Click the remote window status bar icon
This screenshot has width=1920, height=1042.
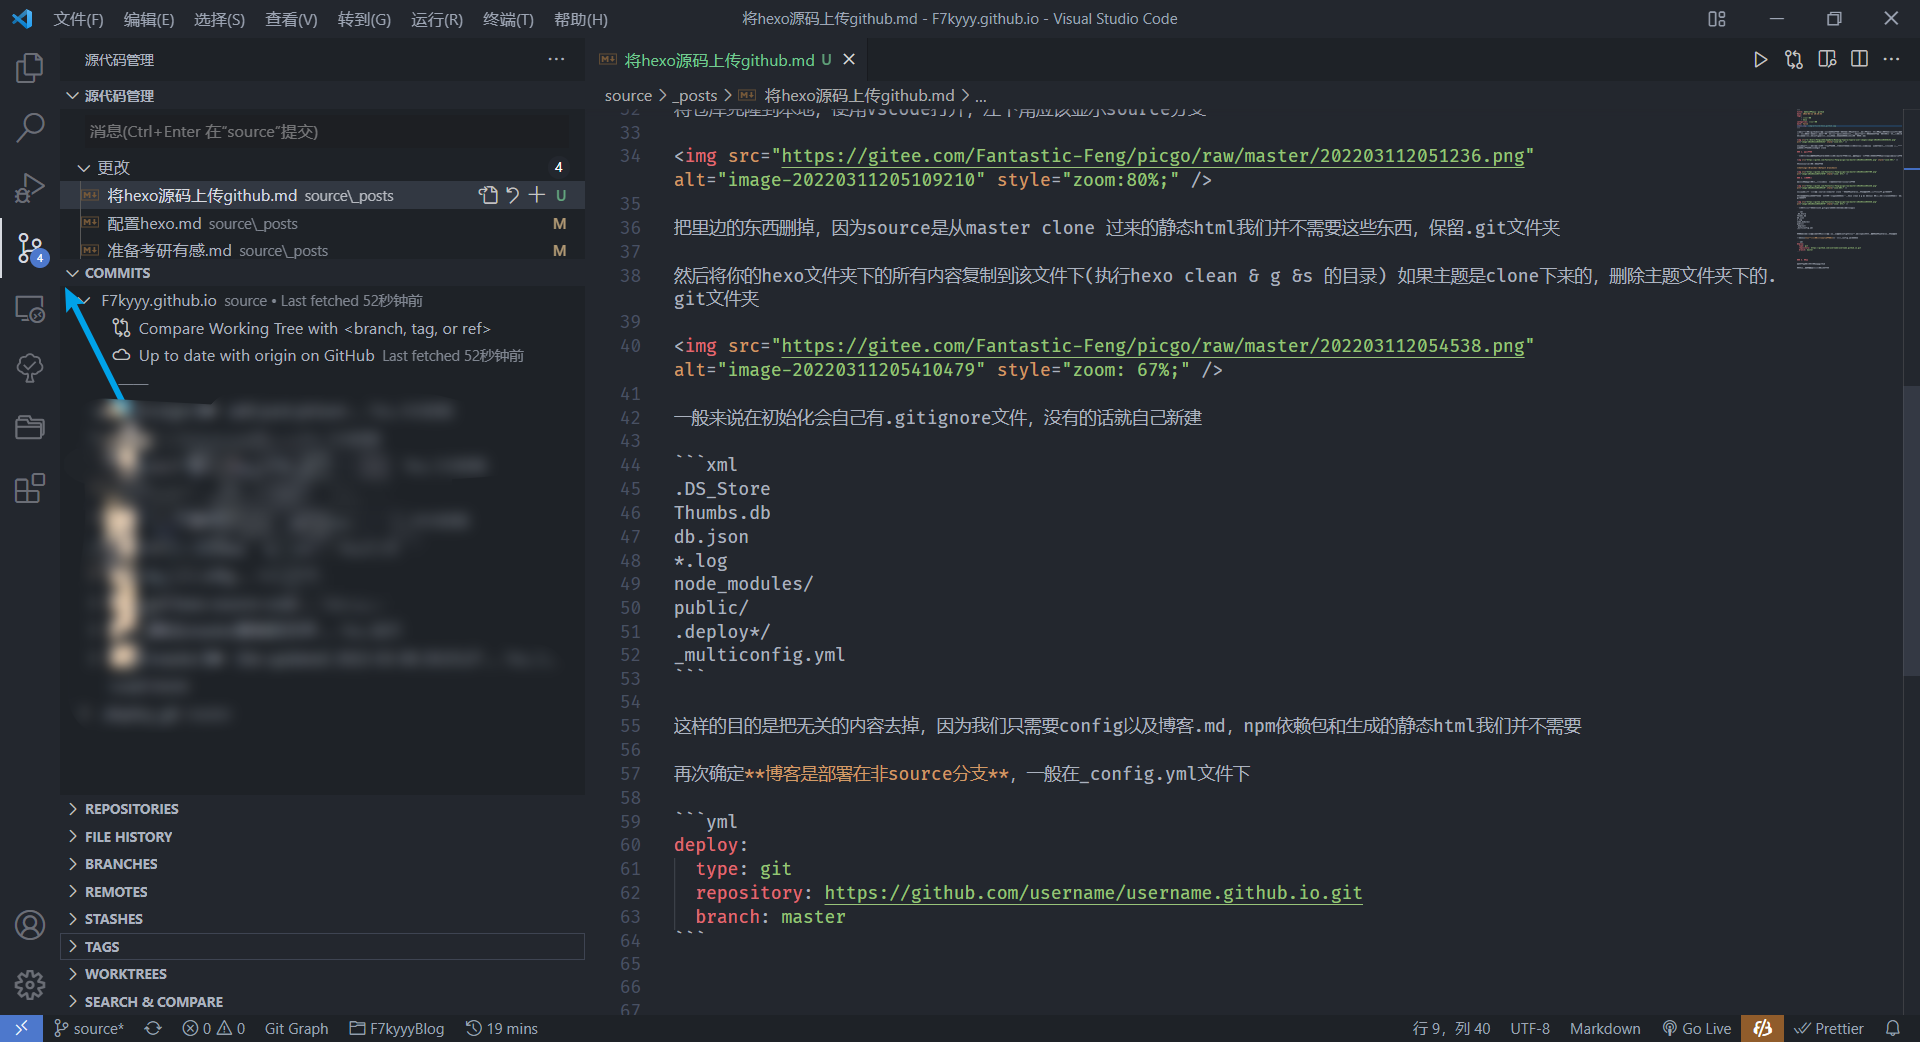click(21, 1028)
